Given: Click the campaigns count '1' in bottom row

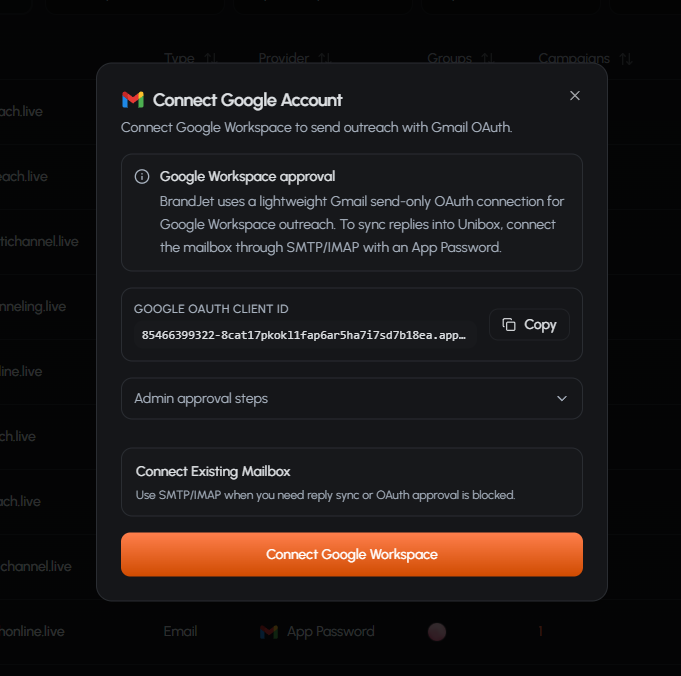Looking at the screenshot, I should (540, 631).
